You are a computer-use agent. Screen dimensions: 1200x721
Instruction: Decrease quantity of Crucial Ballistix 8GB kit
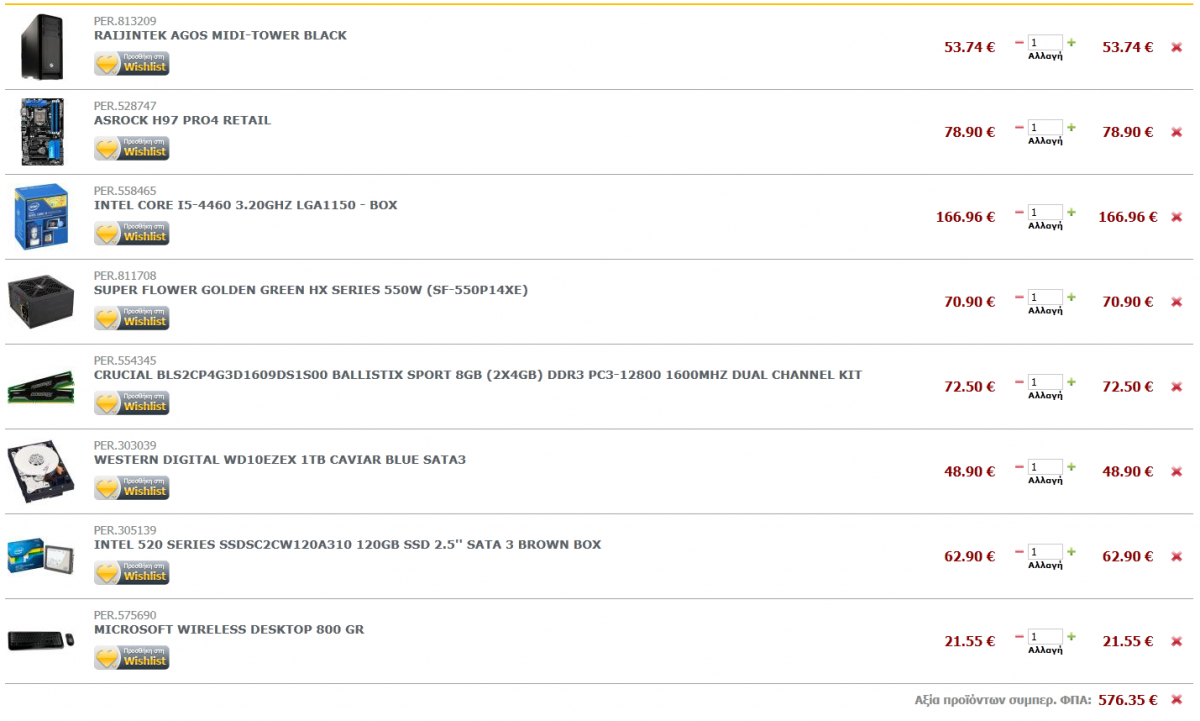1019,382
